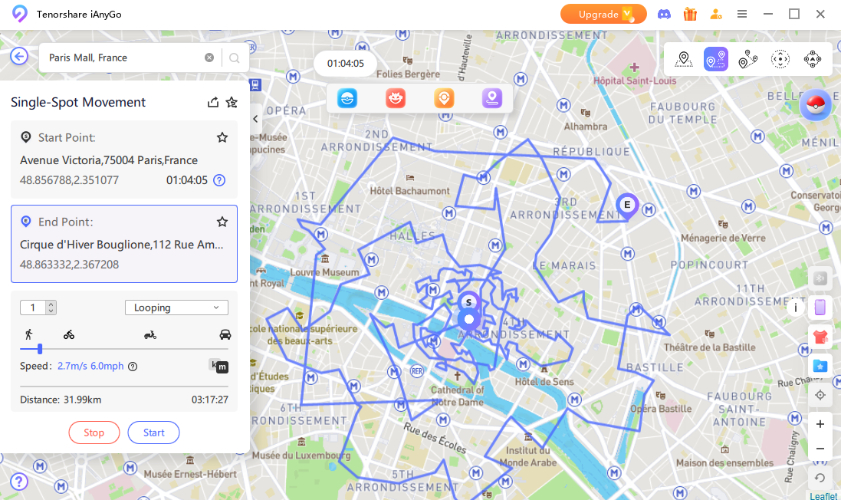841x500 pixels.
Task: Open the speed info help icon
Action: [x=132, y=366]
